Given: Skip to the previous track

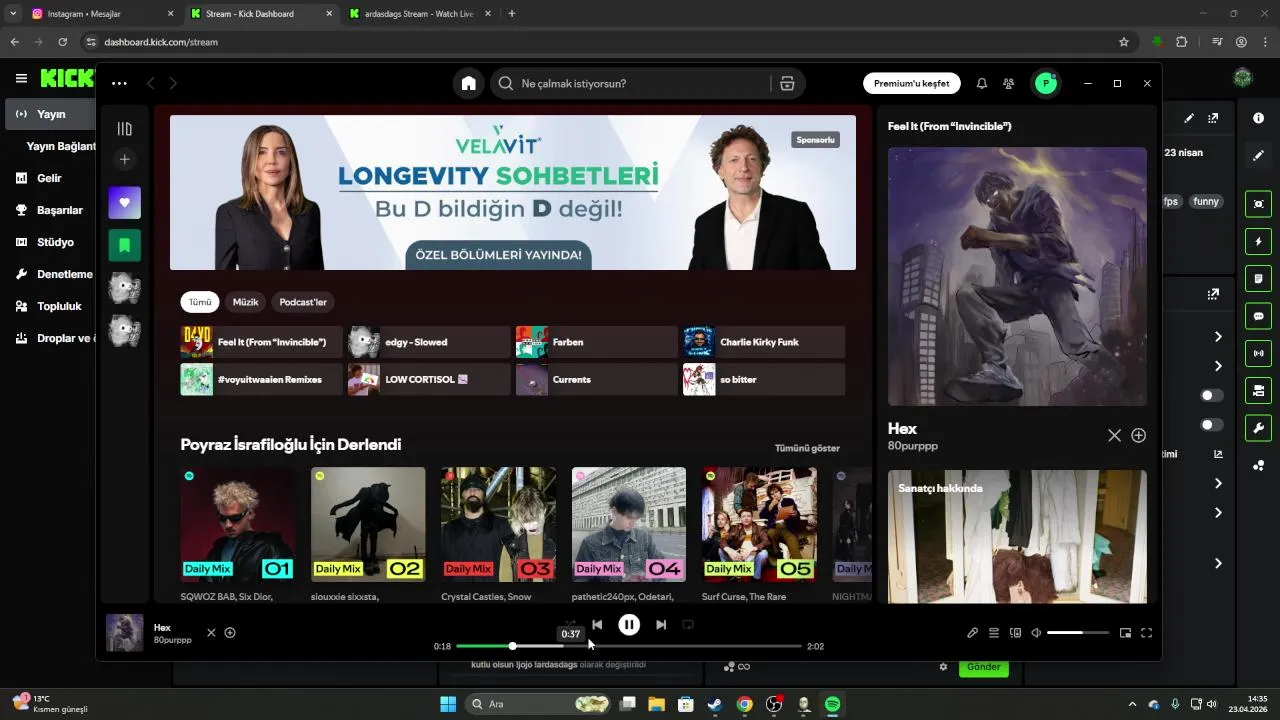Looking at the screenshot, I should [597, 625].
